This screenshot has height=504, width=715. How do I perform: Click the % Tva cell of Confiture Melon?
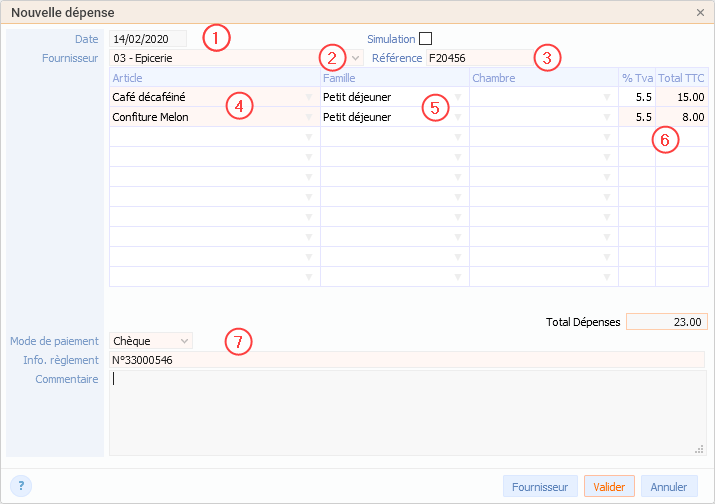point(637,117)
